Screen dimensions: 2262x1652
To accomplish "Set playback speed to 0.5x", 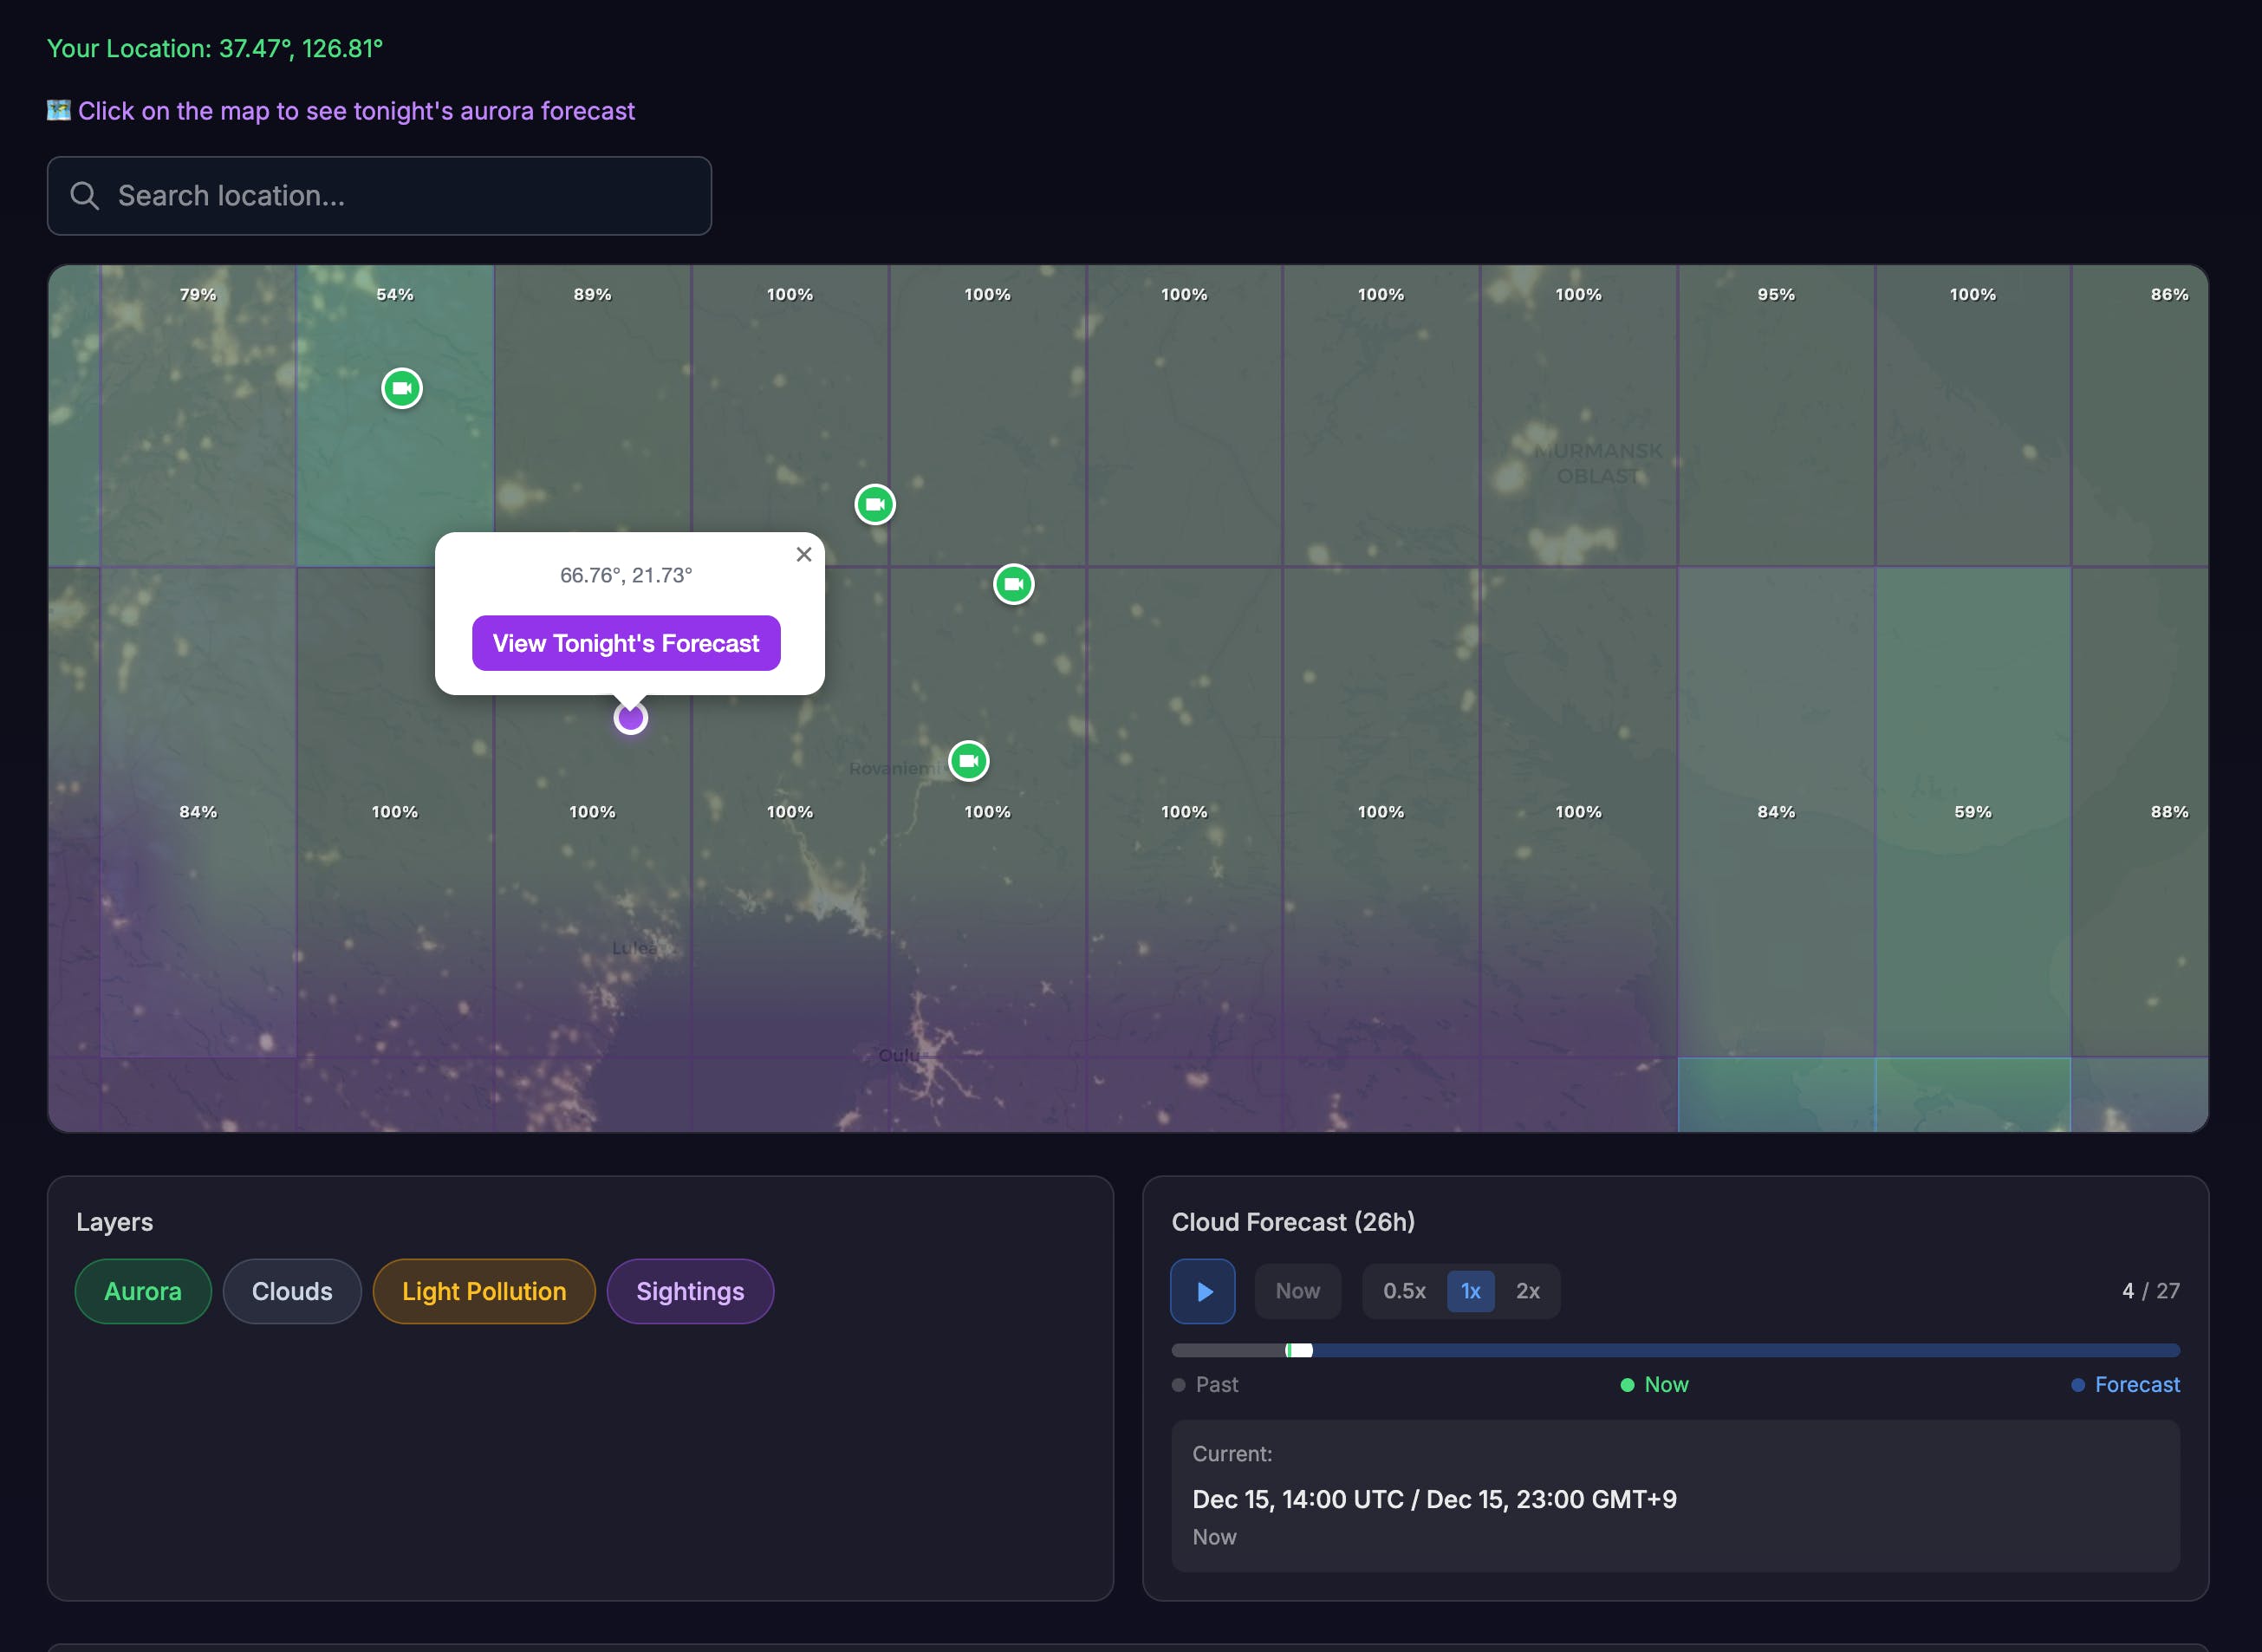I will point(1404,1291).
